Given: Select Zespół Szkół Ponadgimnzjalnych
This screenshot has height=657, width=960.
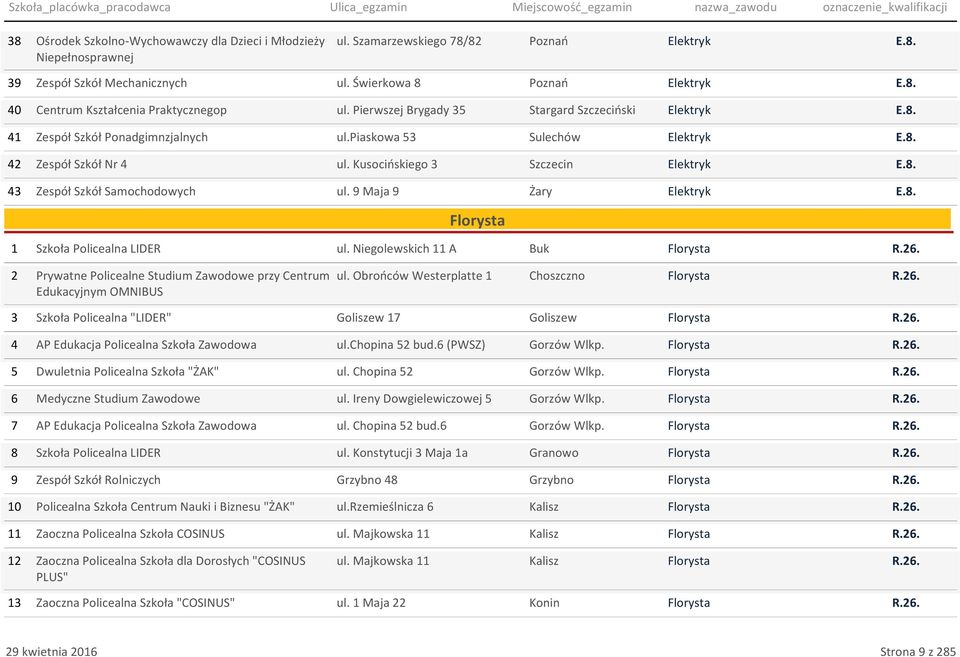Looking at the screenshot, I should tap(122, 137).
